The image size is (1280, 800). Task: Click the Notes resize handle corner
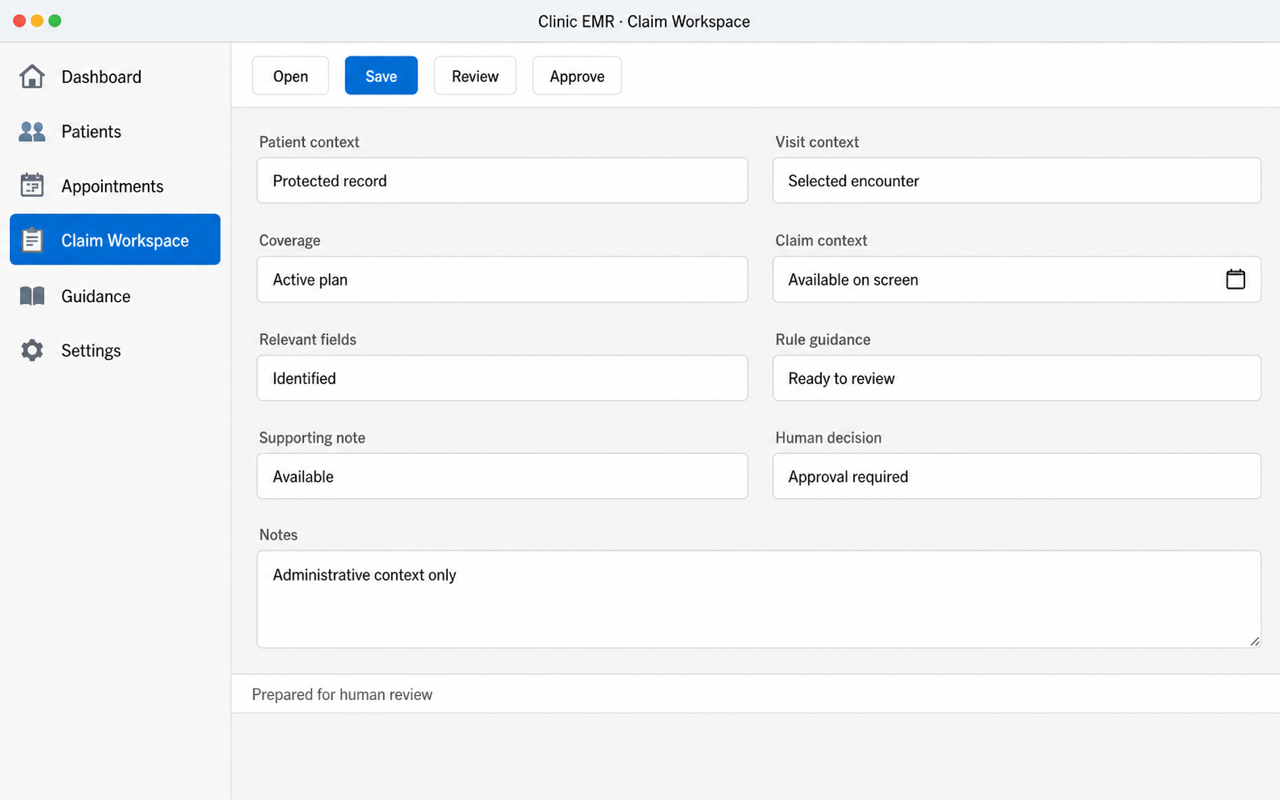coord(1254,641)
